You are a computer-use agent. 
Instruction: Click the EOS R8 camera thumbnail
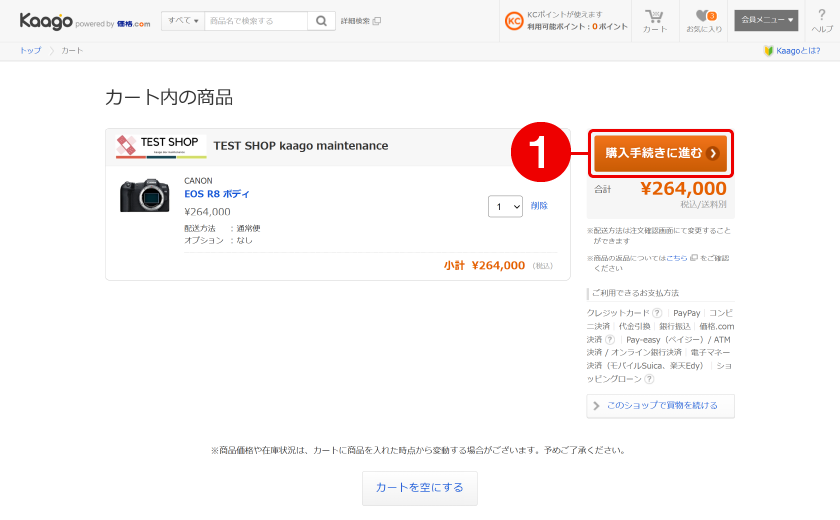point(145,195)
